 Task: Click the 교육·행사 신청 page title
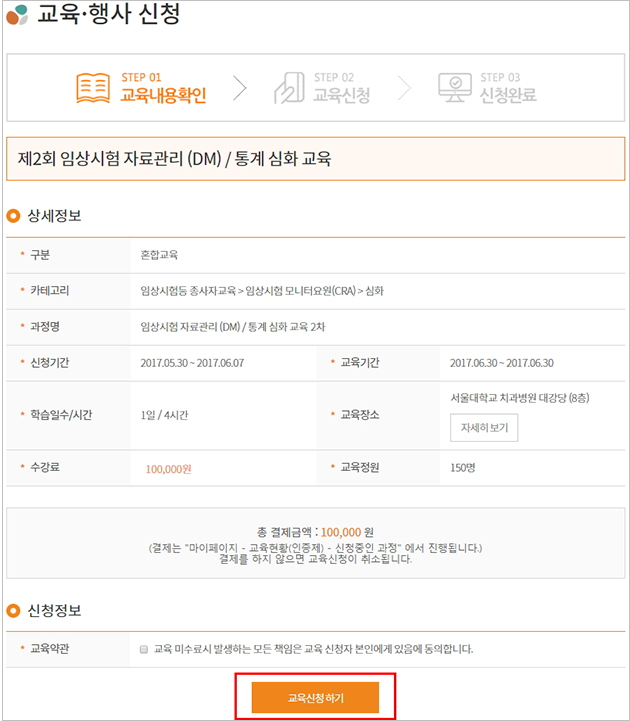109,14
